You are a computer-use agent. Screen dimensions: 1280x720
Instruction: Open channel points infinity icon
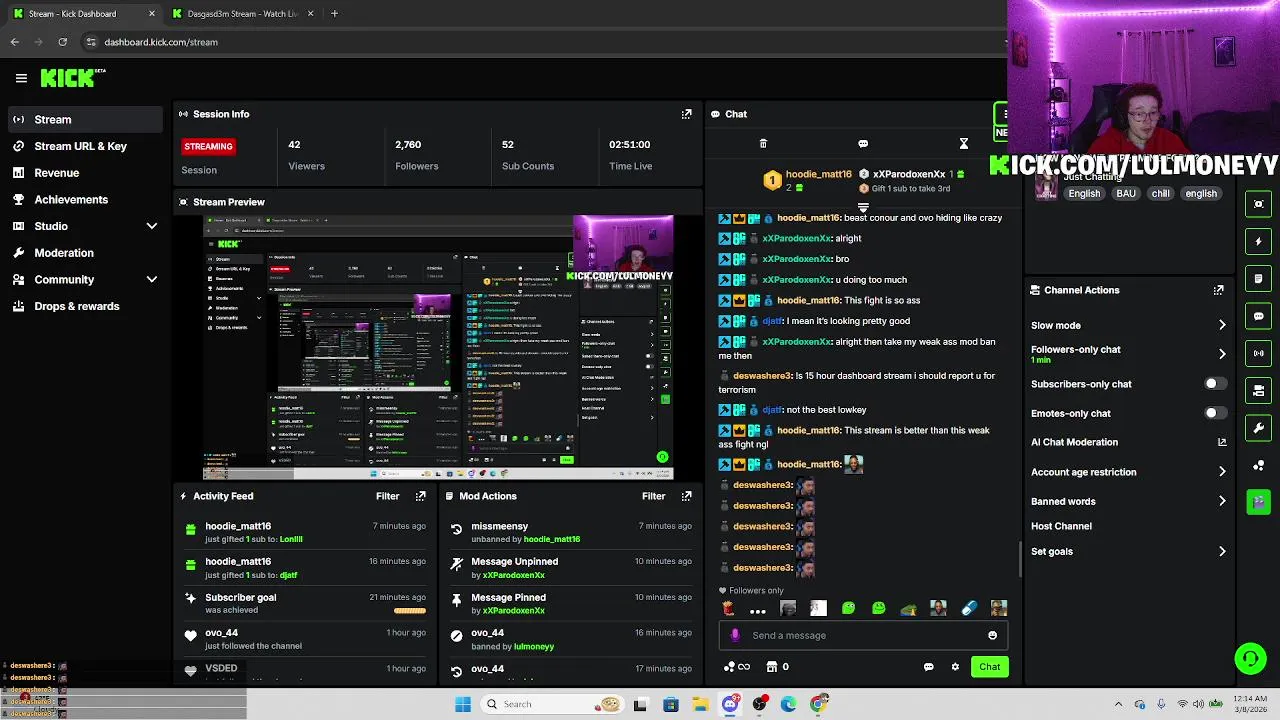(736, 667)
